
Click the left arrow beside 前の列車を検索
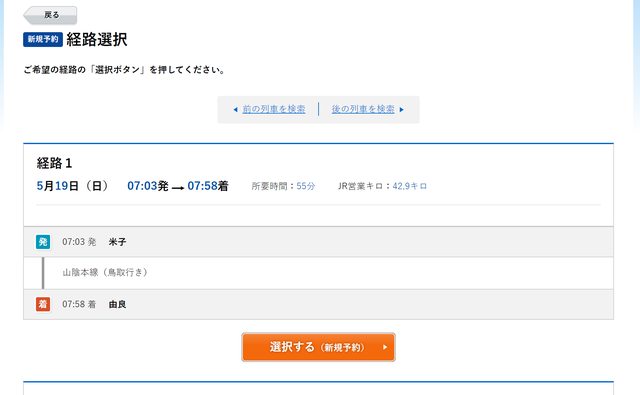pyautogui.click(x=236, y=109)
